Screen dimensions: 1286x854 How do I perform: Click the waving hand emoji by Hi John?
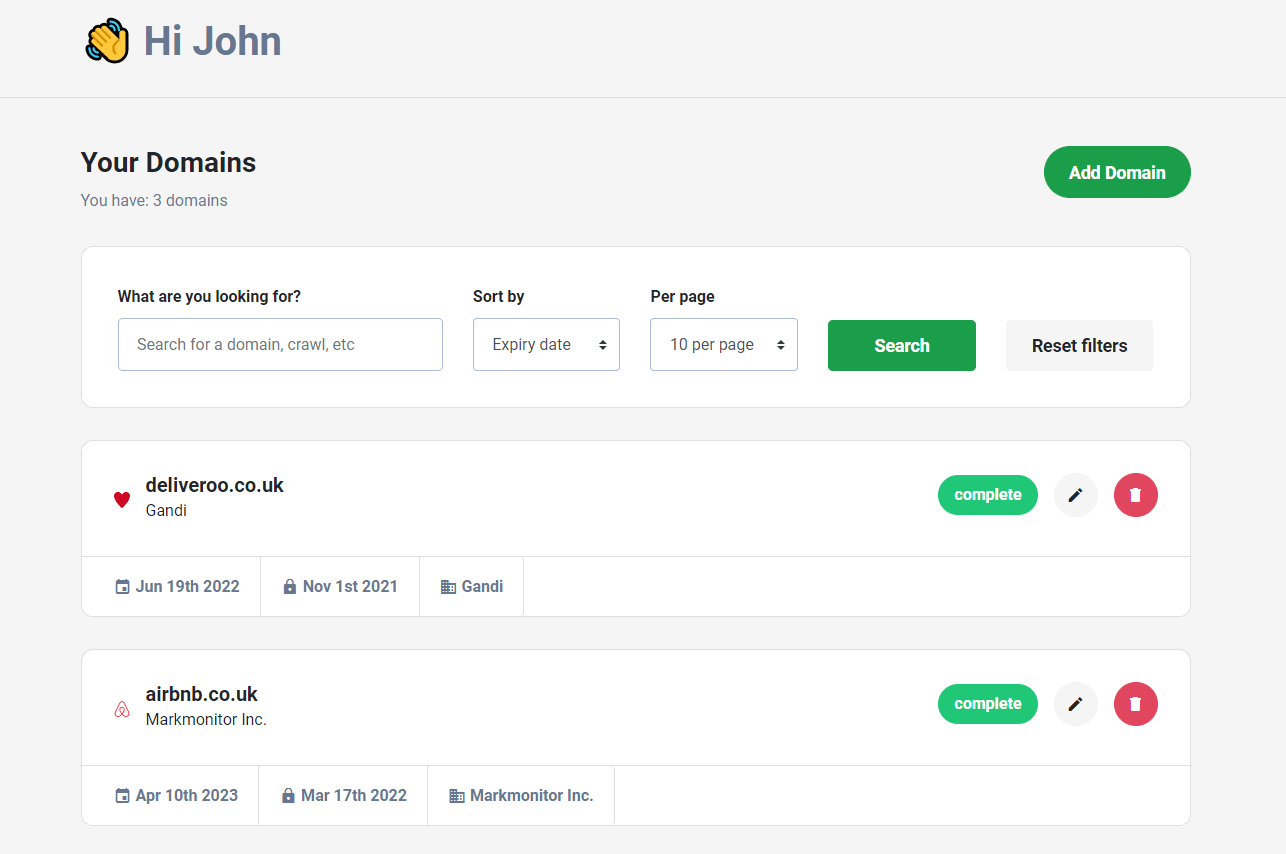pos(107,41)
